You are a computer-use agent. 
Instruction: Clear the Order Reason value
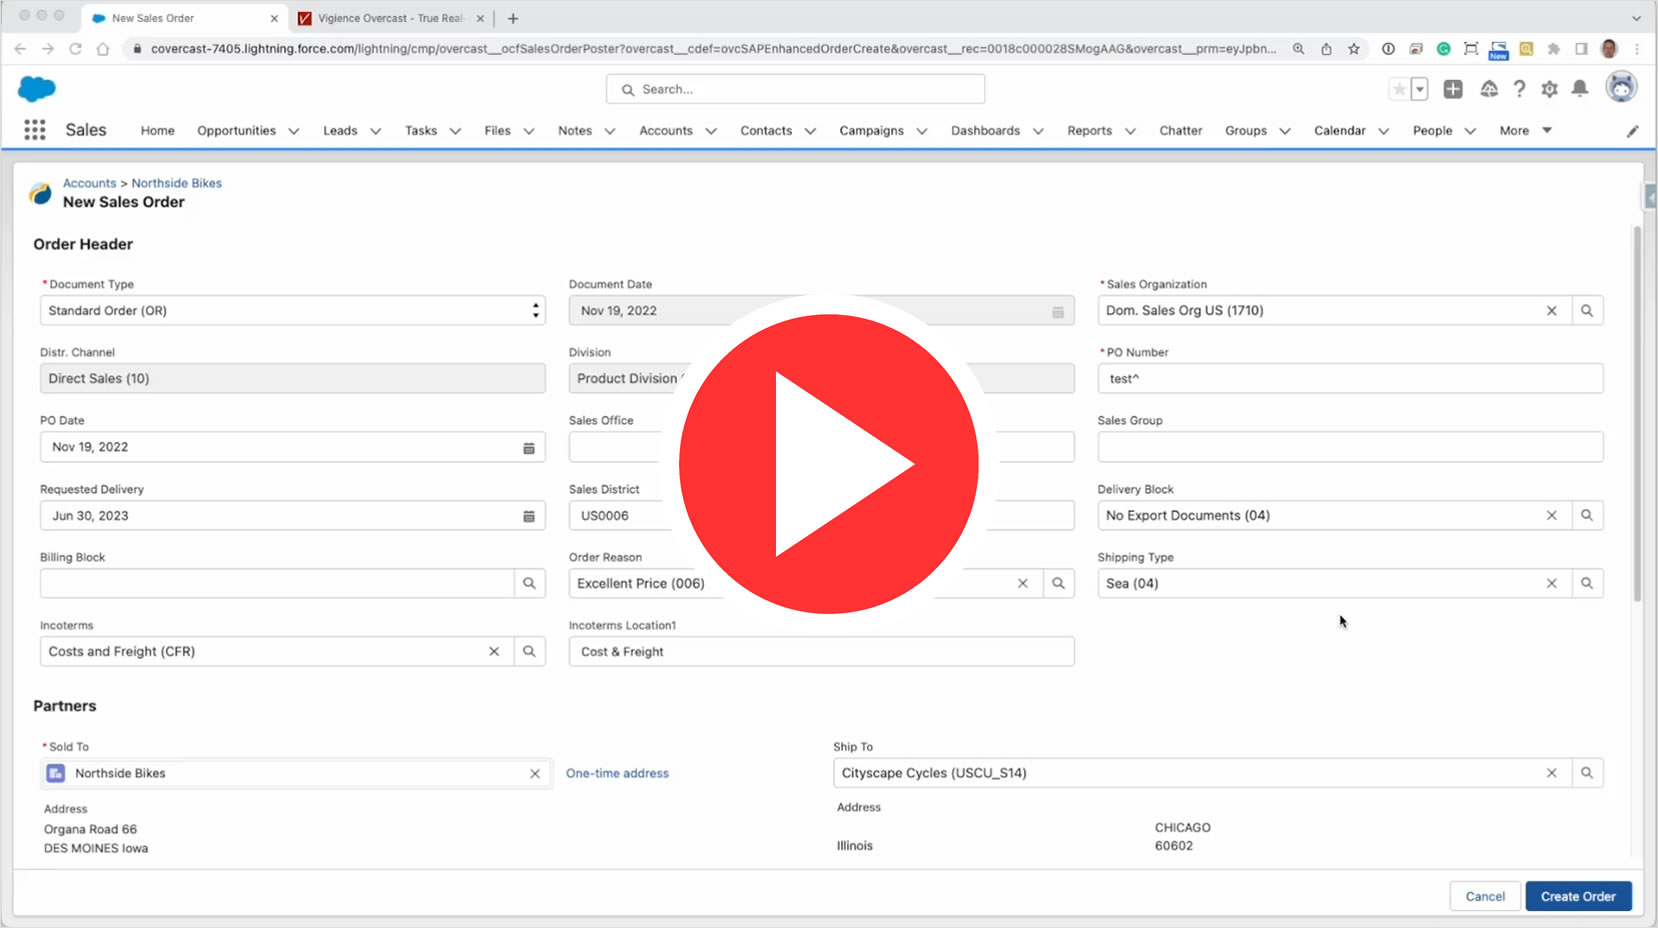tap(1023, 584)
